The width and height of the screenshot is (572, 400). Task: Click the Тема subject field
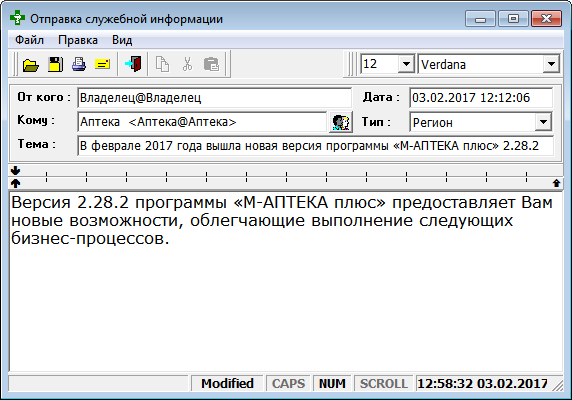click(x=316, y=146)
